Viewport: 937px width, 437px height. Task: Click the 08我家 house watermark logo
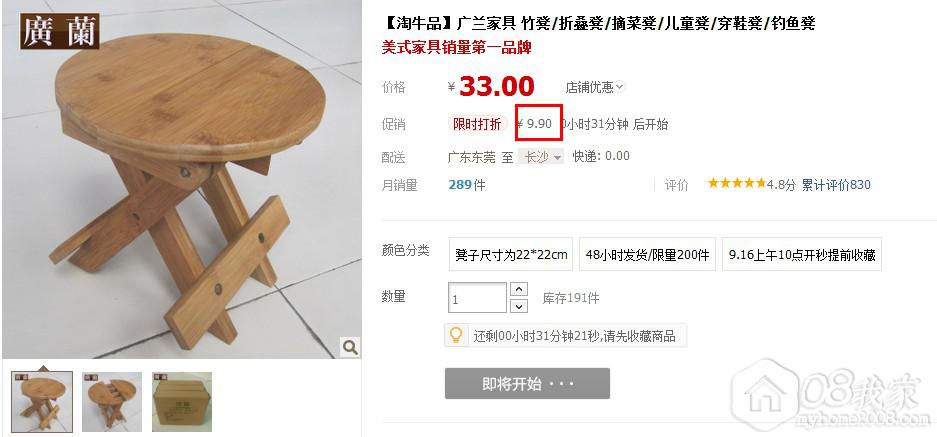(831, 394)
